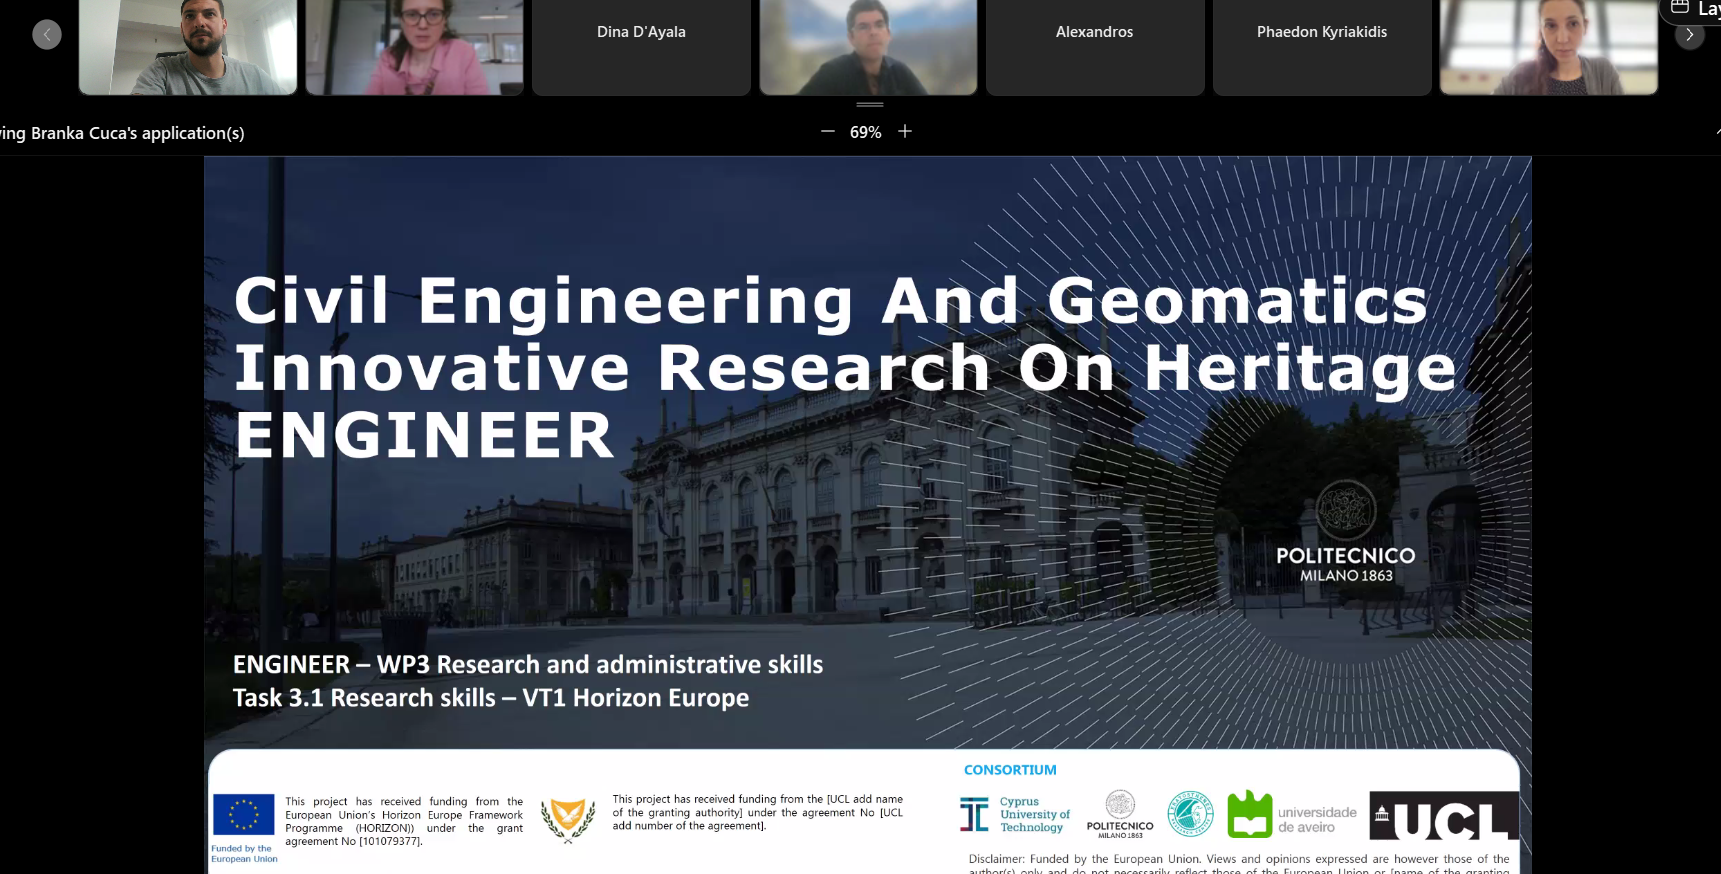Click the CONSORTIUM heading
Image resolution: width=1721 pixels, height=874 pixels.
click(x=1010, y=770)
